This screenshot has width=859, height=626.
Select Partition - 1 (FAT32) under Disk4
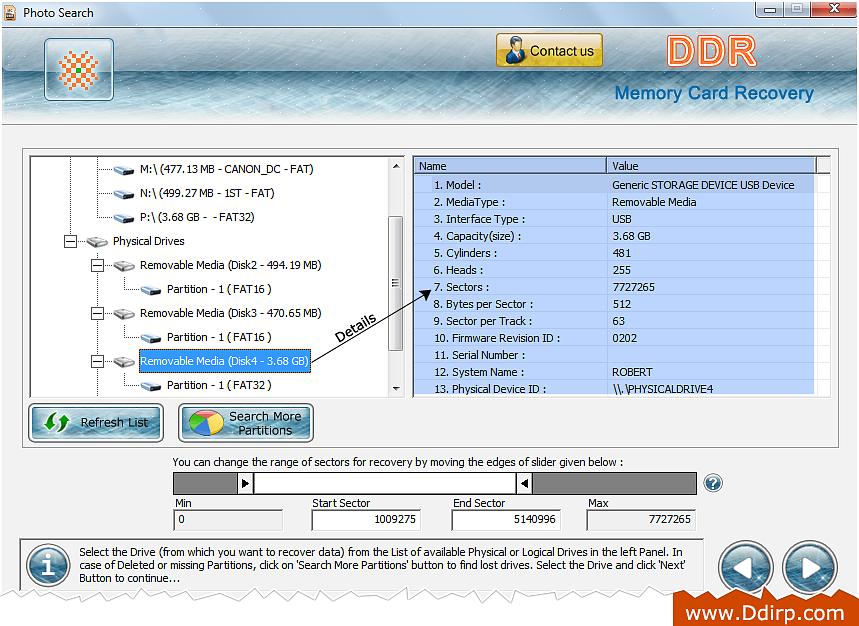(x=219, y=386)
